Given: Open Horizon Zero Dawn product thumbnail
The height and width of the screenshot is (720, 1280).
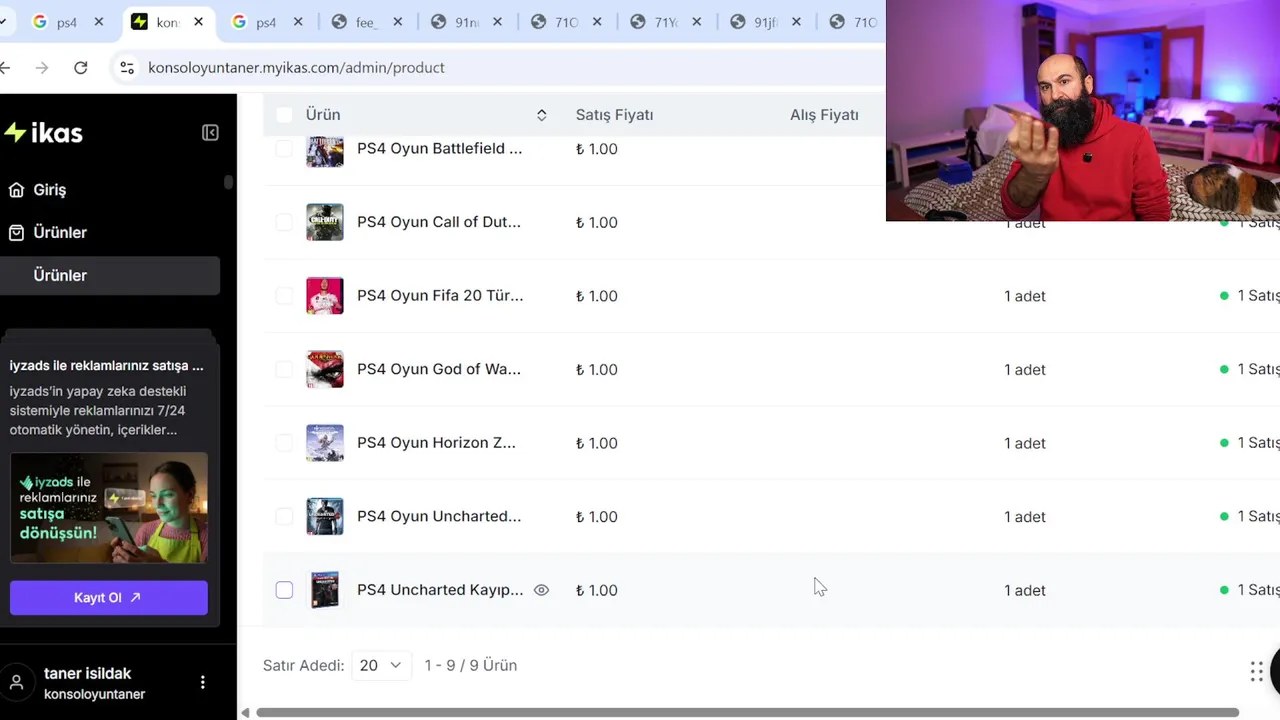Looking at the screenshot, I should pyautogui.click(x=325, y=443).
